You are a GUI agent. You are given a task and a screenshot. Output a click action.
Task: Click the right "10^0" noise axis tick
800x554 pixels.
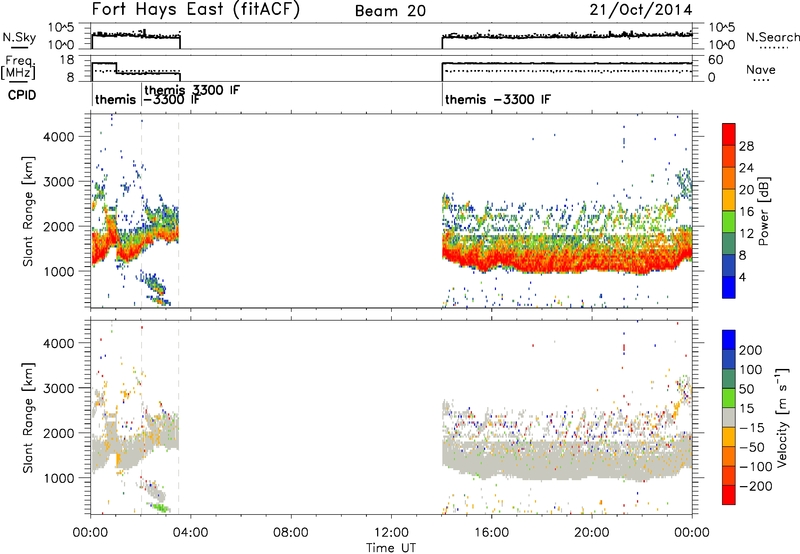(722, 44)
